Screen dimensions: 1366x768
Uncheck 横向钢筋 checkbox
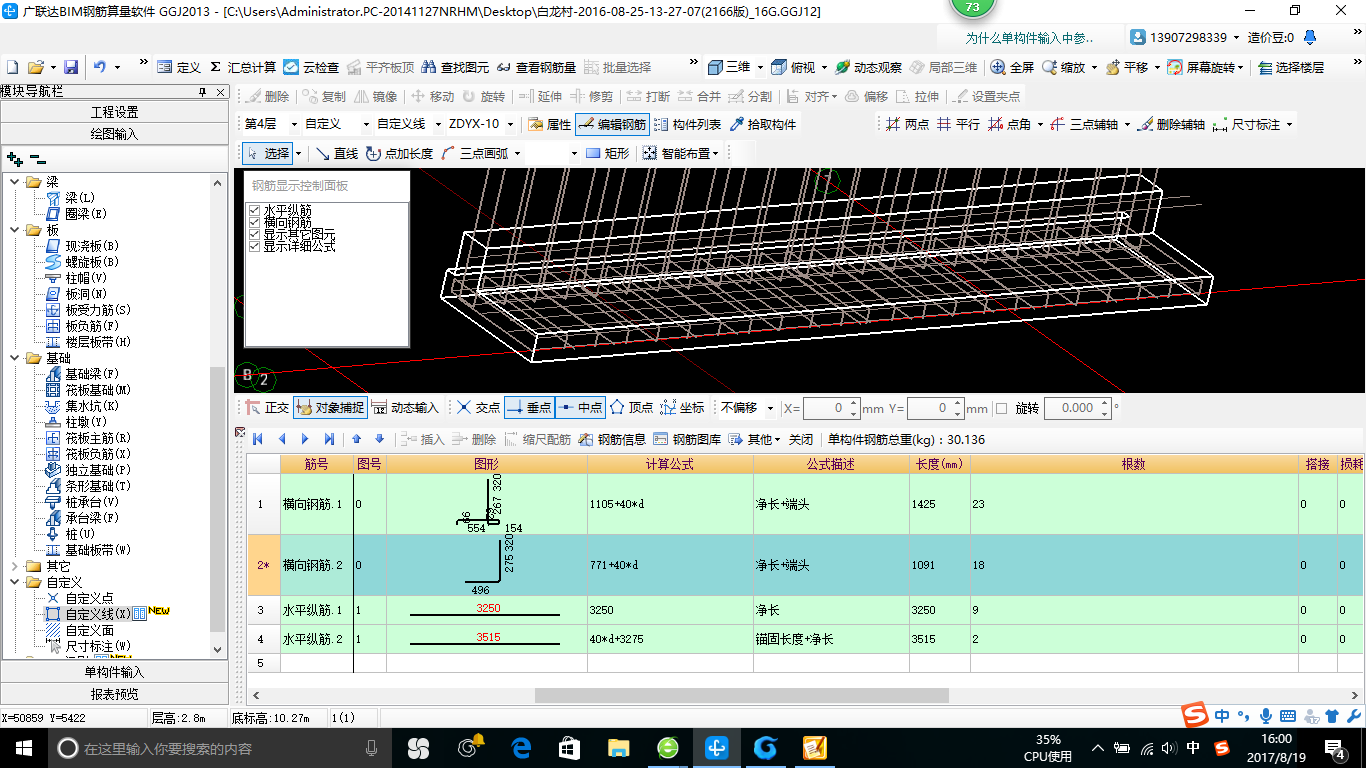[x=255, y=223]
